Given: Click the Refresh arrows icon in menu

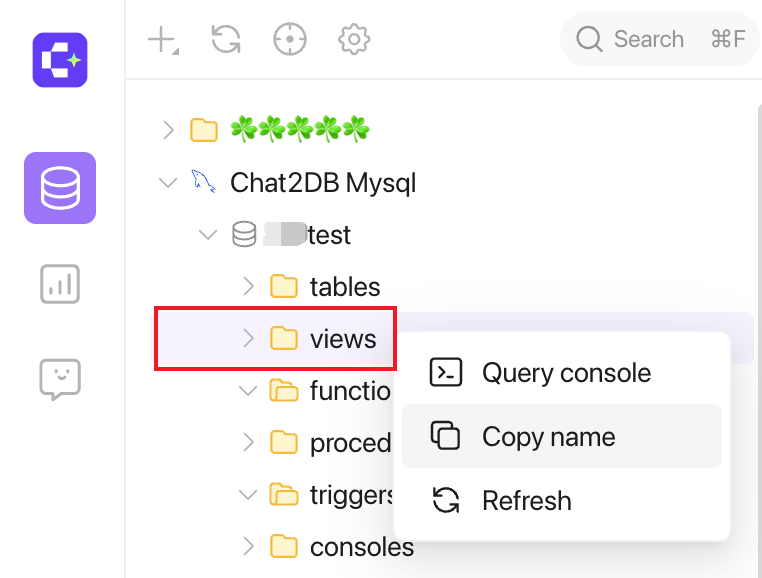Looking at the screenshot, I should (x=446, y=500).
